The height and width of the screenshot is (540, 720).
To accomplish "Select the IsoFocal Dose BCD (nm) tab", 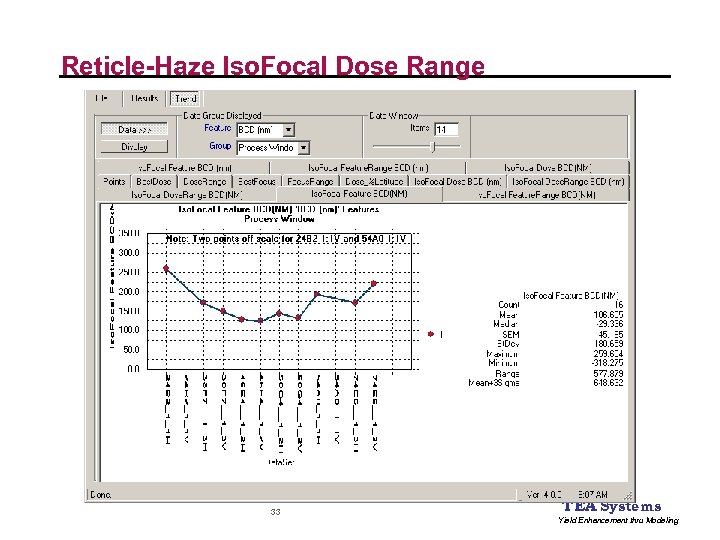I will (x=458, y=181).
